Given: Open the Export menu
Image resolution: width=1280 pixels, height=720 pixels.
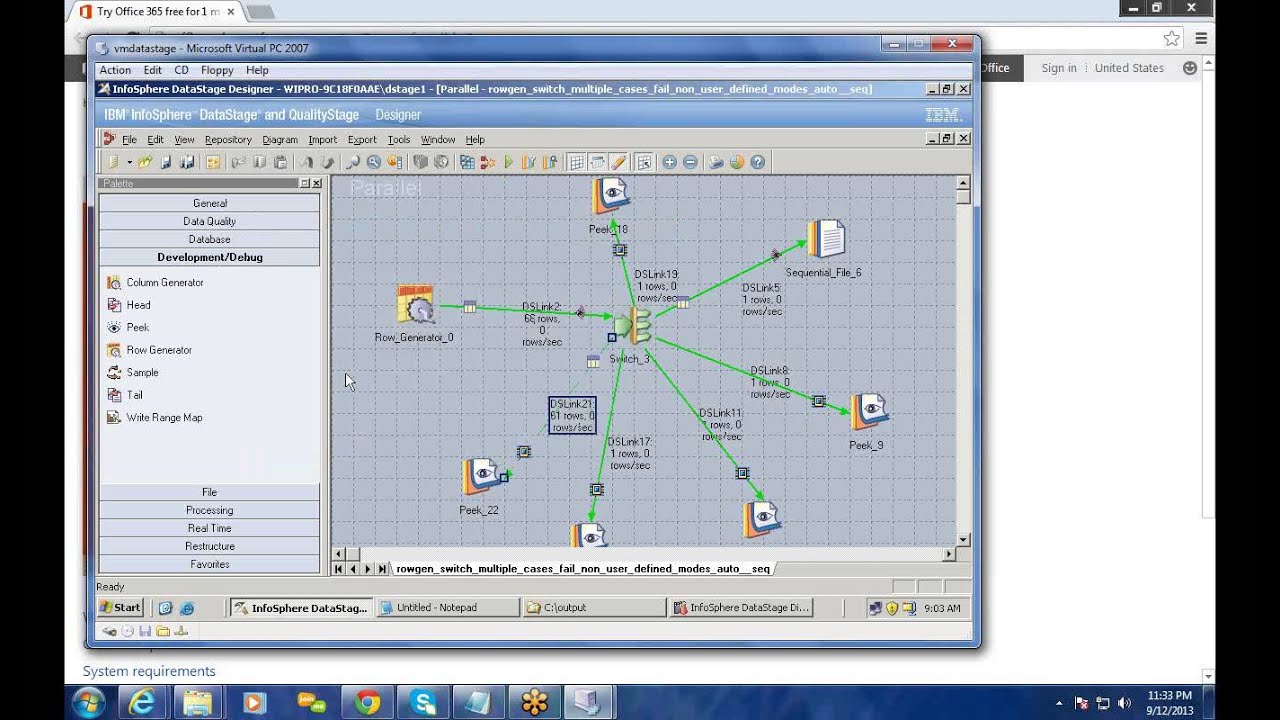Looking at the screenshot, I should pyautogui.click(x=362, y=140).
